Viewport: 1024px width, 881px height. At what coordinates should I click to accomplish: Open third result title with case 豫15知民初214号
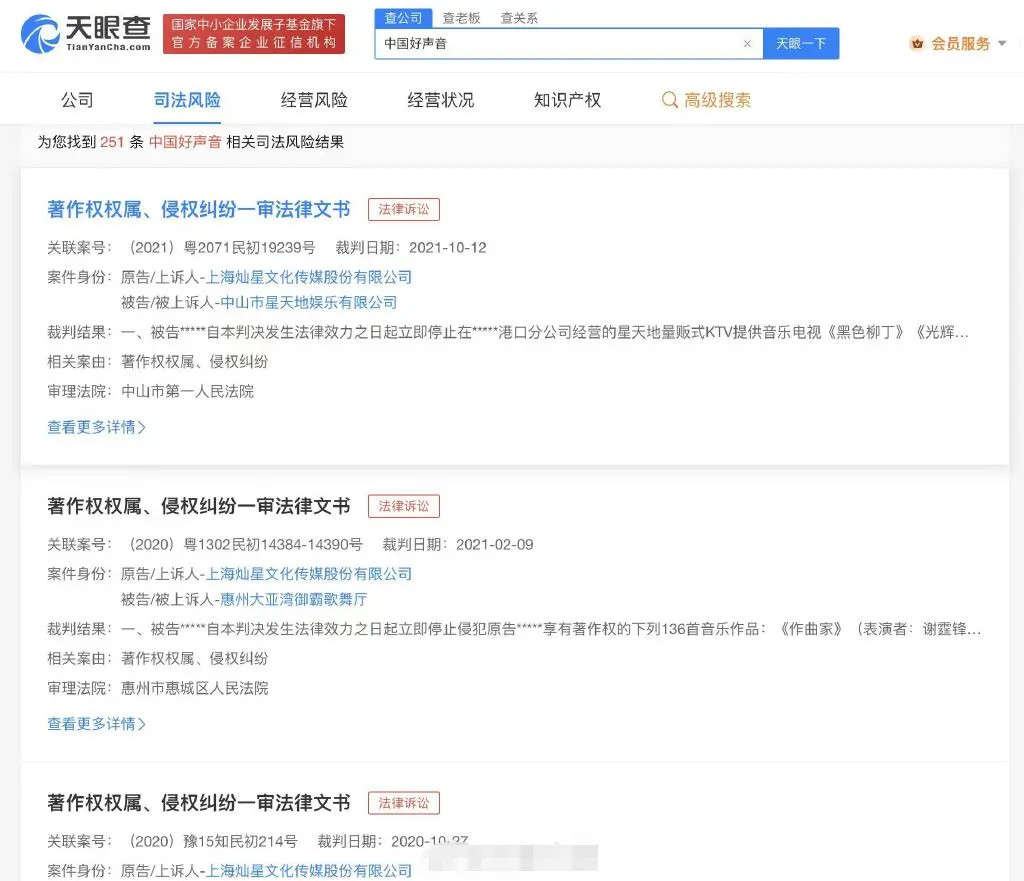tap(199, 803)
